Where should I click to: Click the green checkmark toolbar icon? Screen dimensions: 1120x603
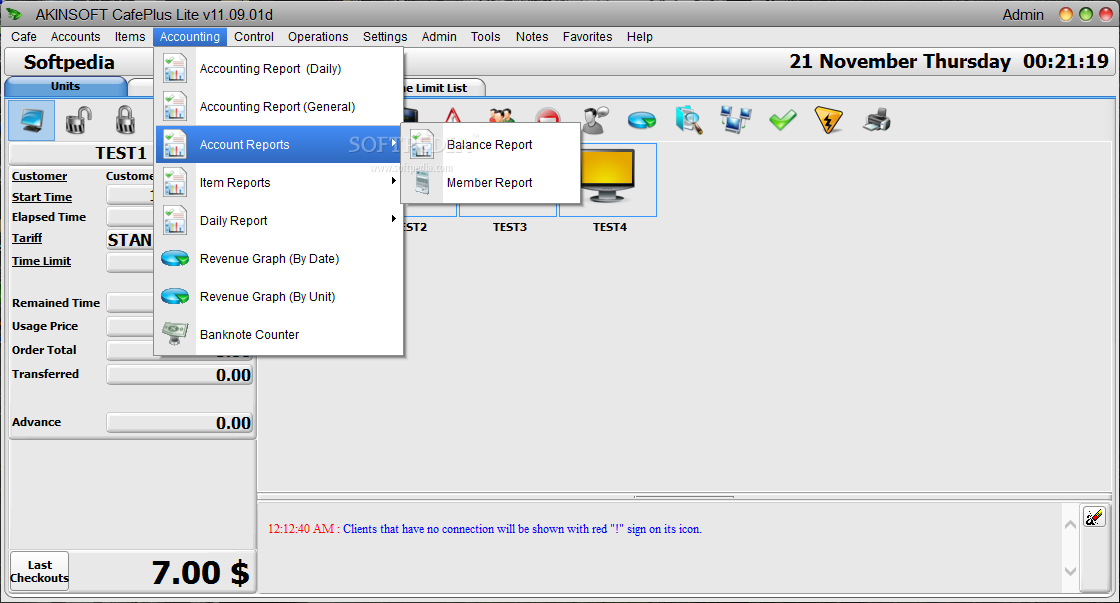click(x=783, y=120)
